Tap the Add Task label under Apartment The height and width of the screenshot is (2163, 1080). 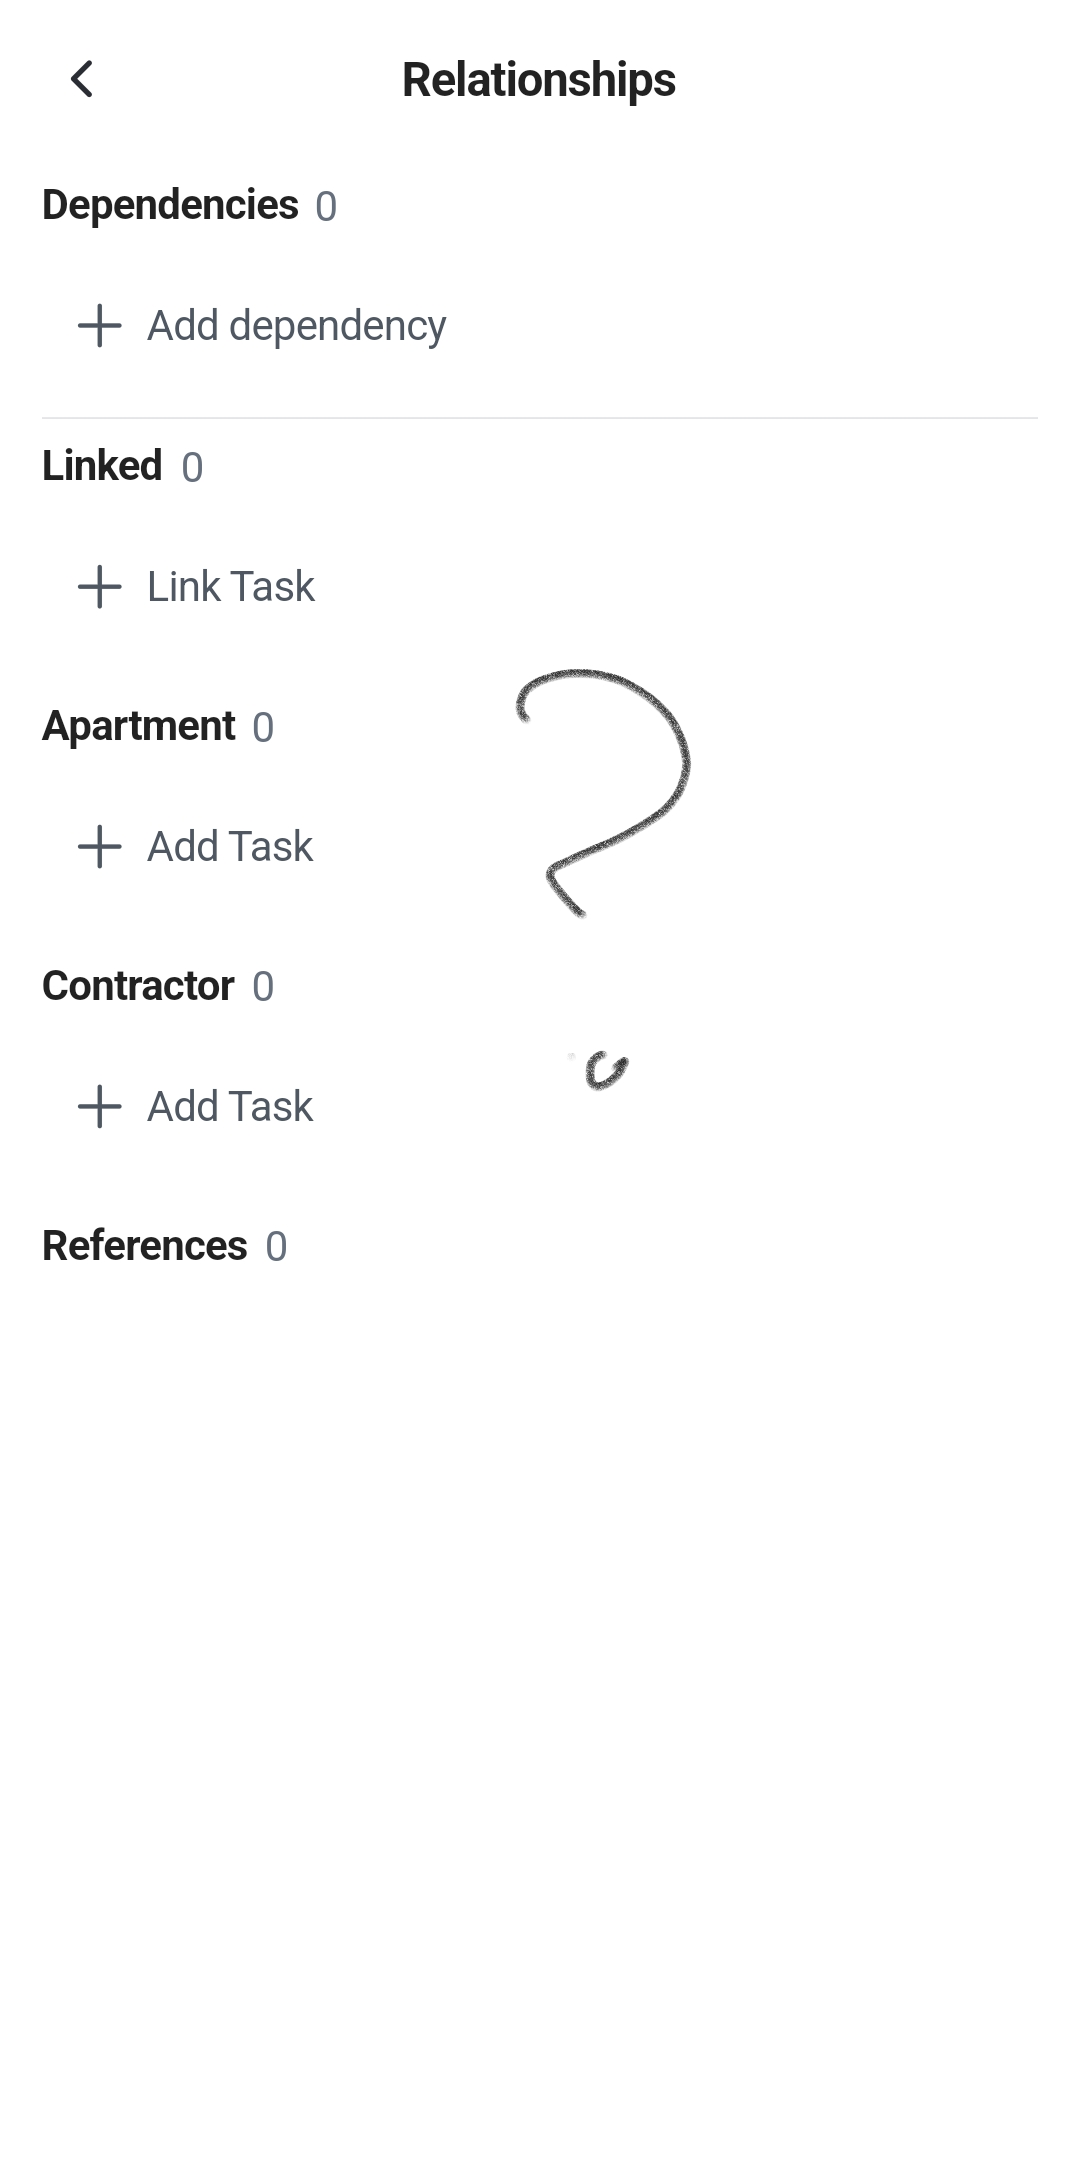coord(230,847)
